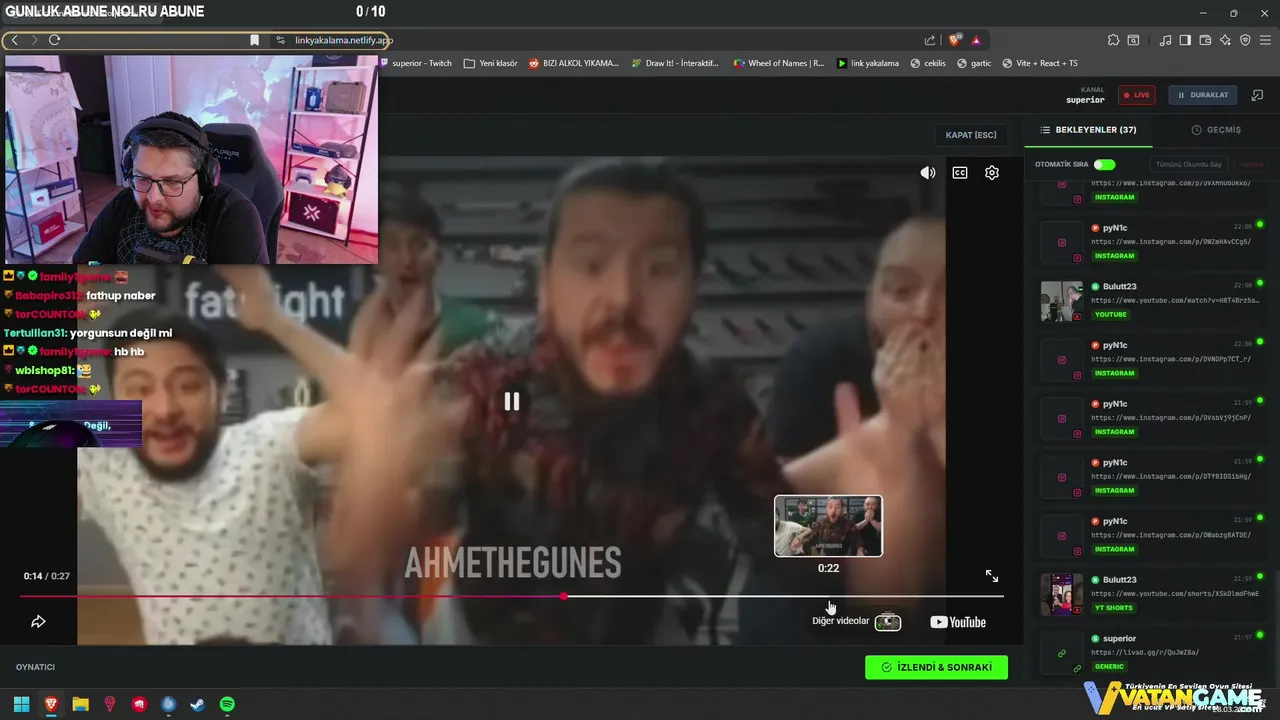Open the pop-out window icon beside DURAKLAT
1280x720 pixels.
1258,95
